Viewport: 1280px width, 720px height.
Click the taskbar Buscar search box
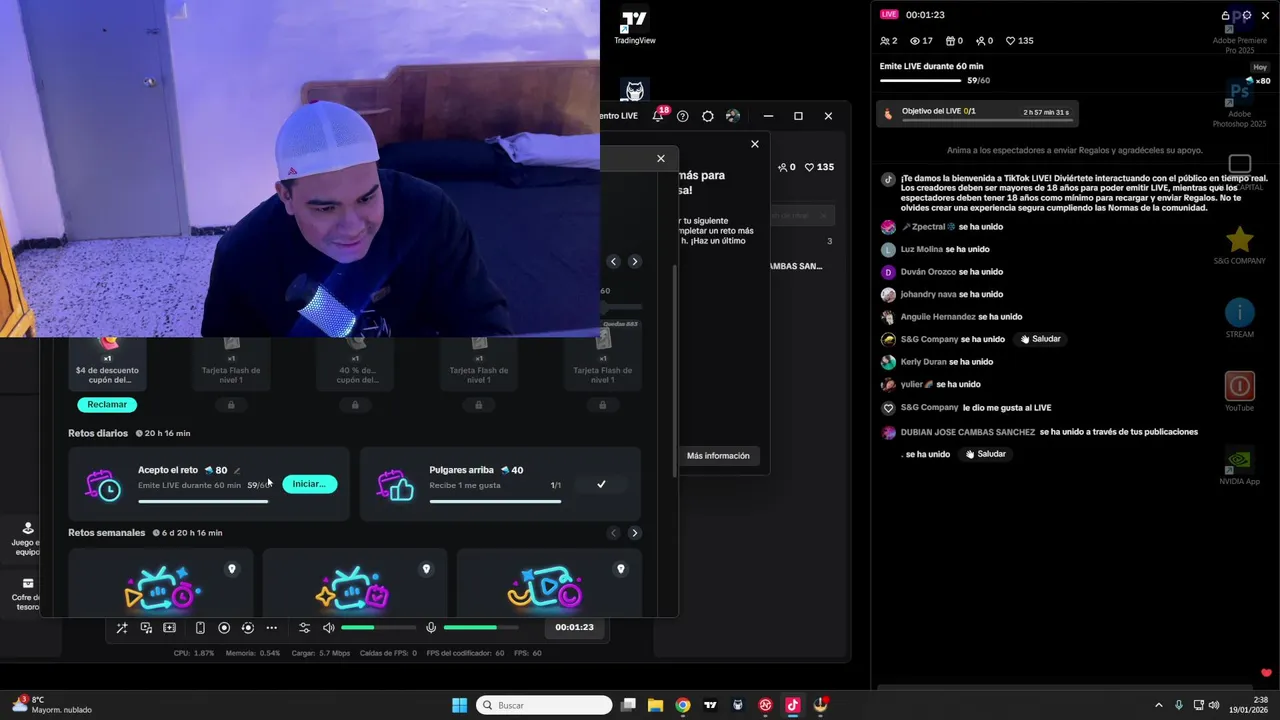(544, 705)
